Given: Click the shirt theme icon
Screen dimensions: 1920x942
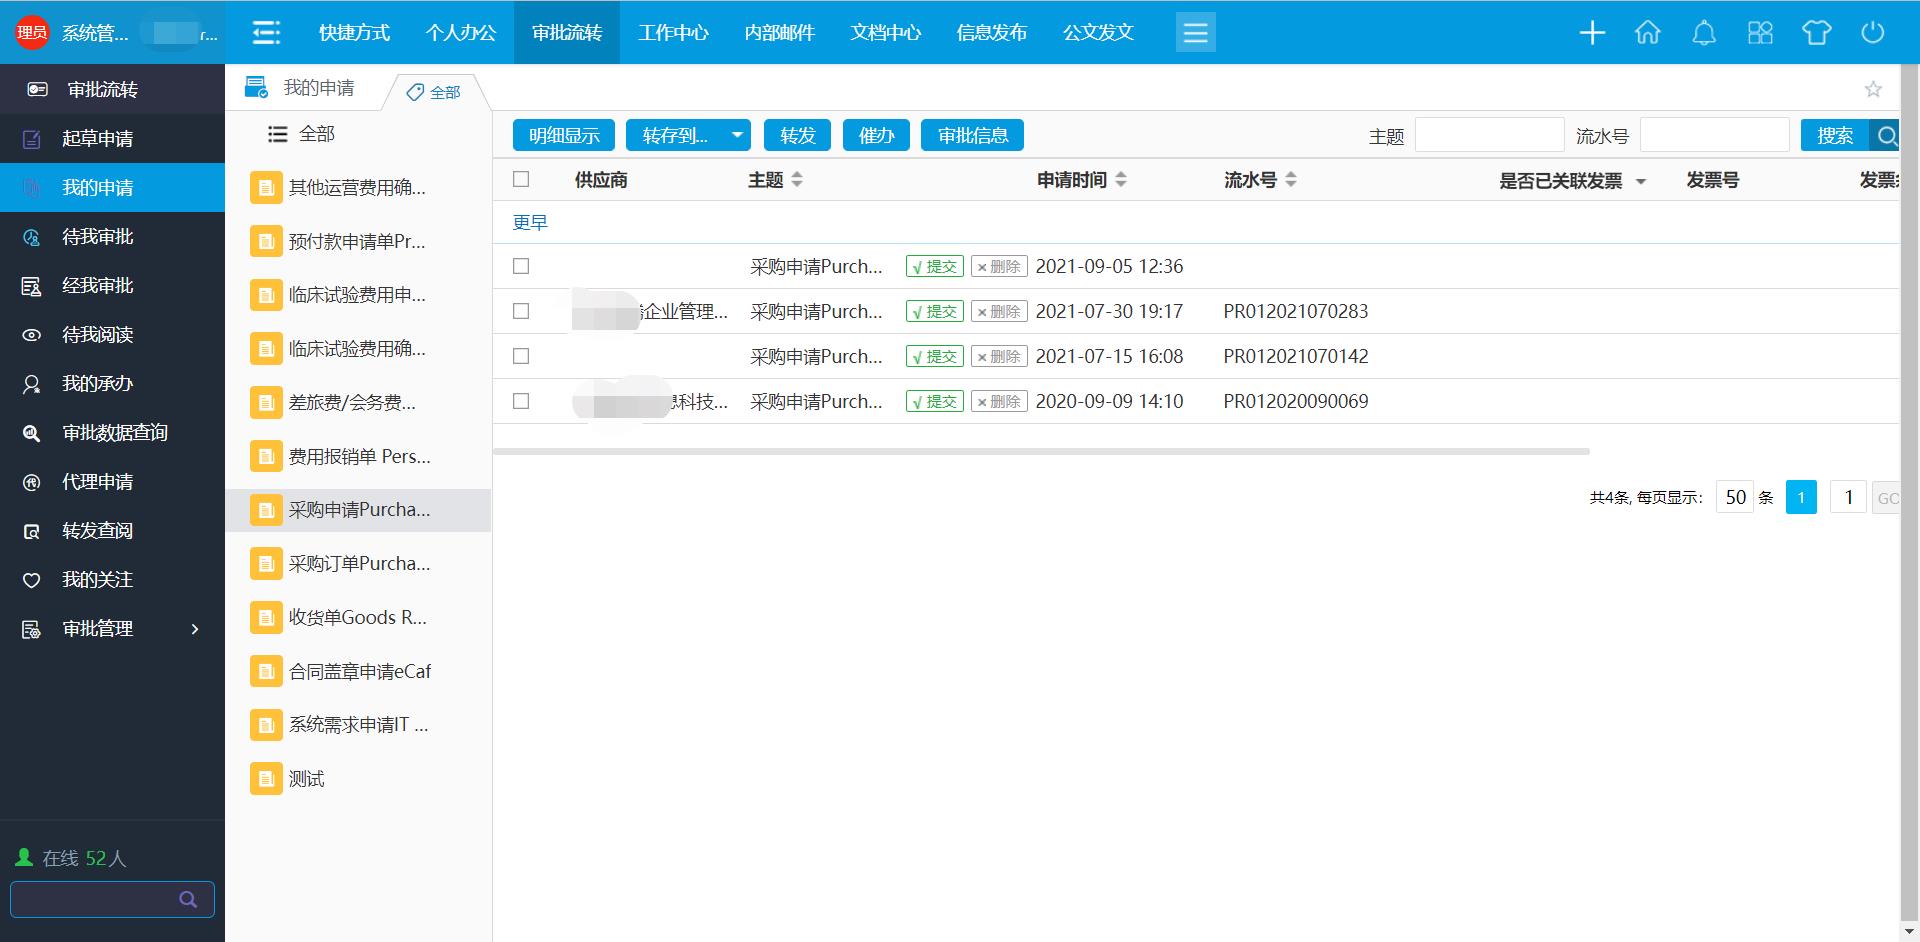Looking at the screenshot, I should pos(1816,33).
